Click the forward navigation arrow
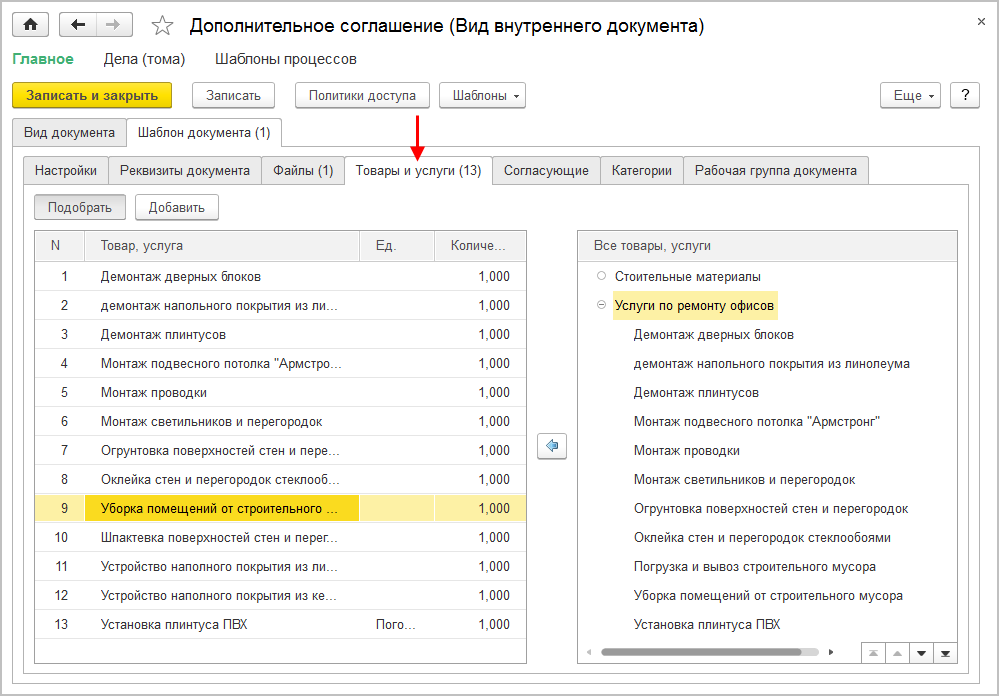Screen dimensions: 999x696 (x=114, y=25)
